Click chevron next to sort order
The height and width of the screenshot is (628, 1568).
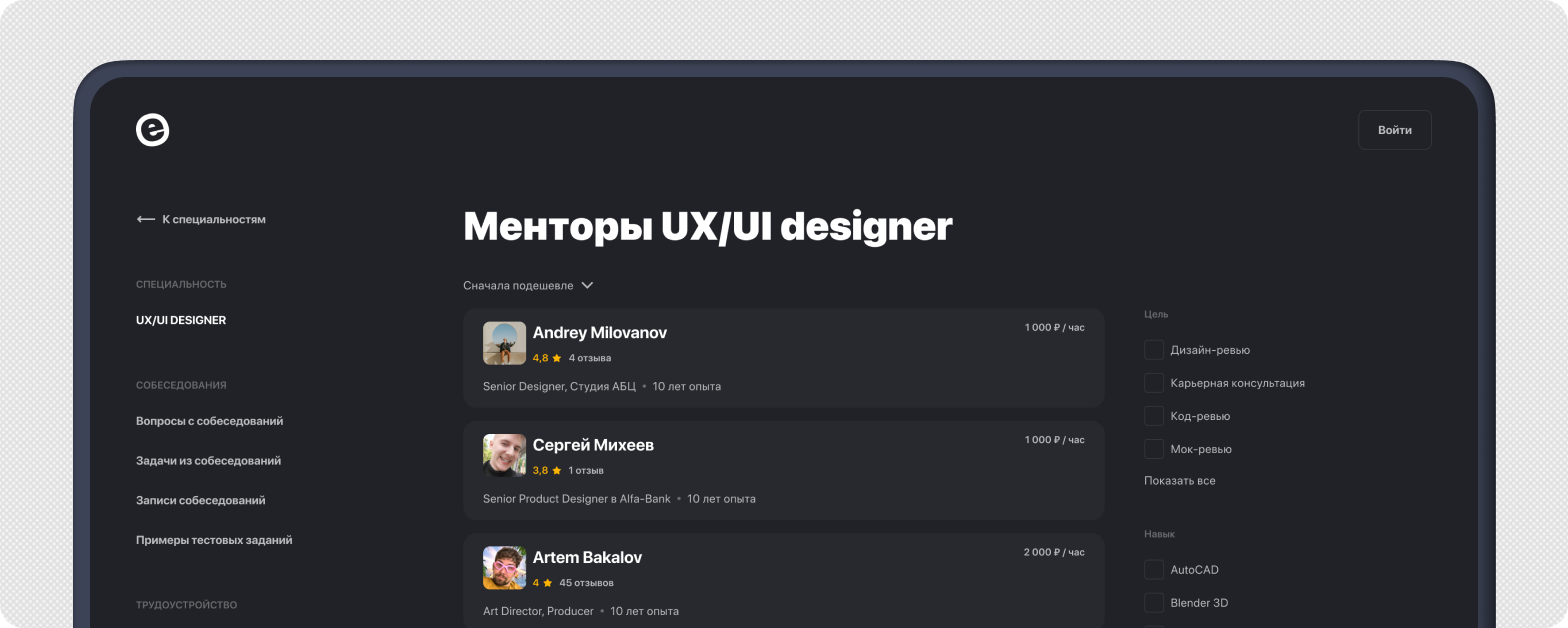pos(587,286)
